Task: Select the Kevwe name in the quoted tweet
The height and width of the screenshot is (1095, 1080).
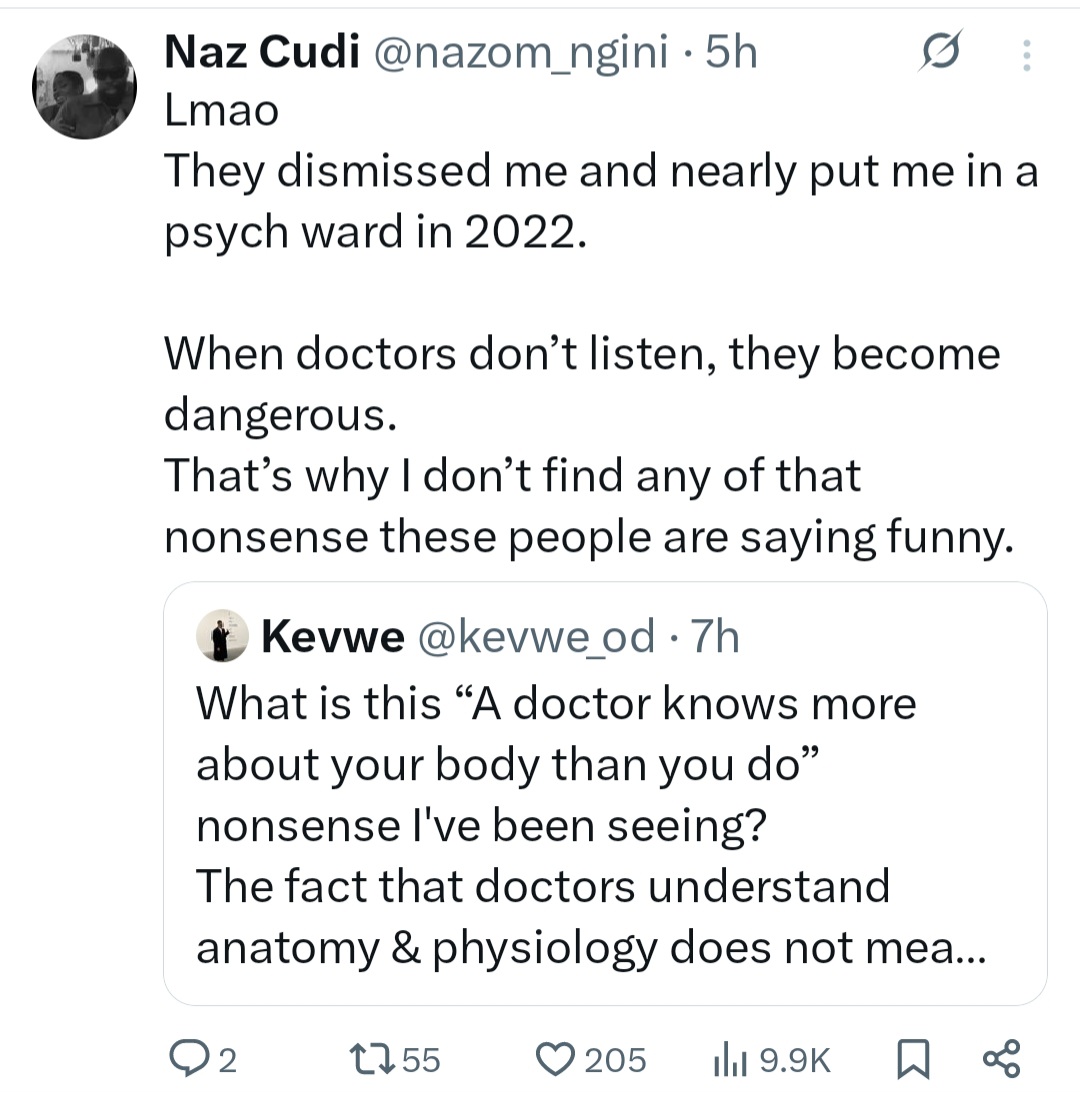Action: tap(332, 636)
